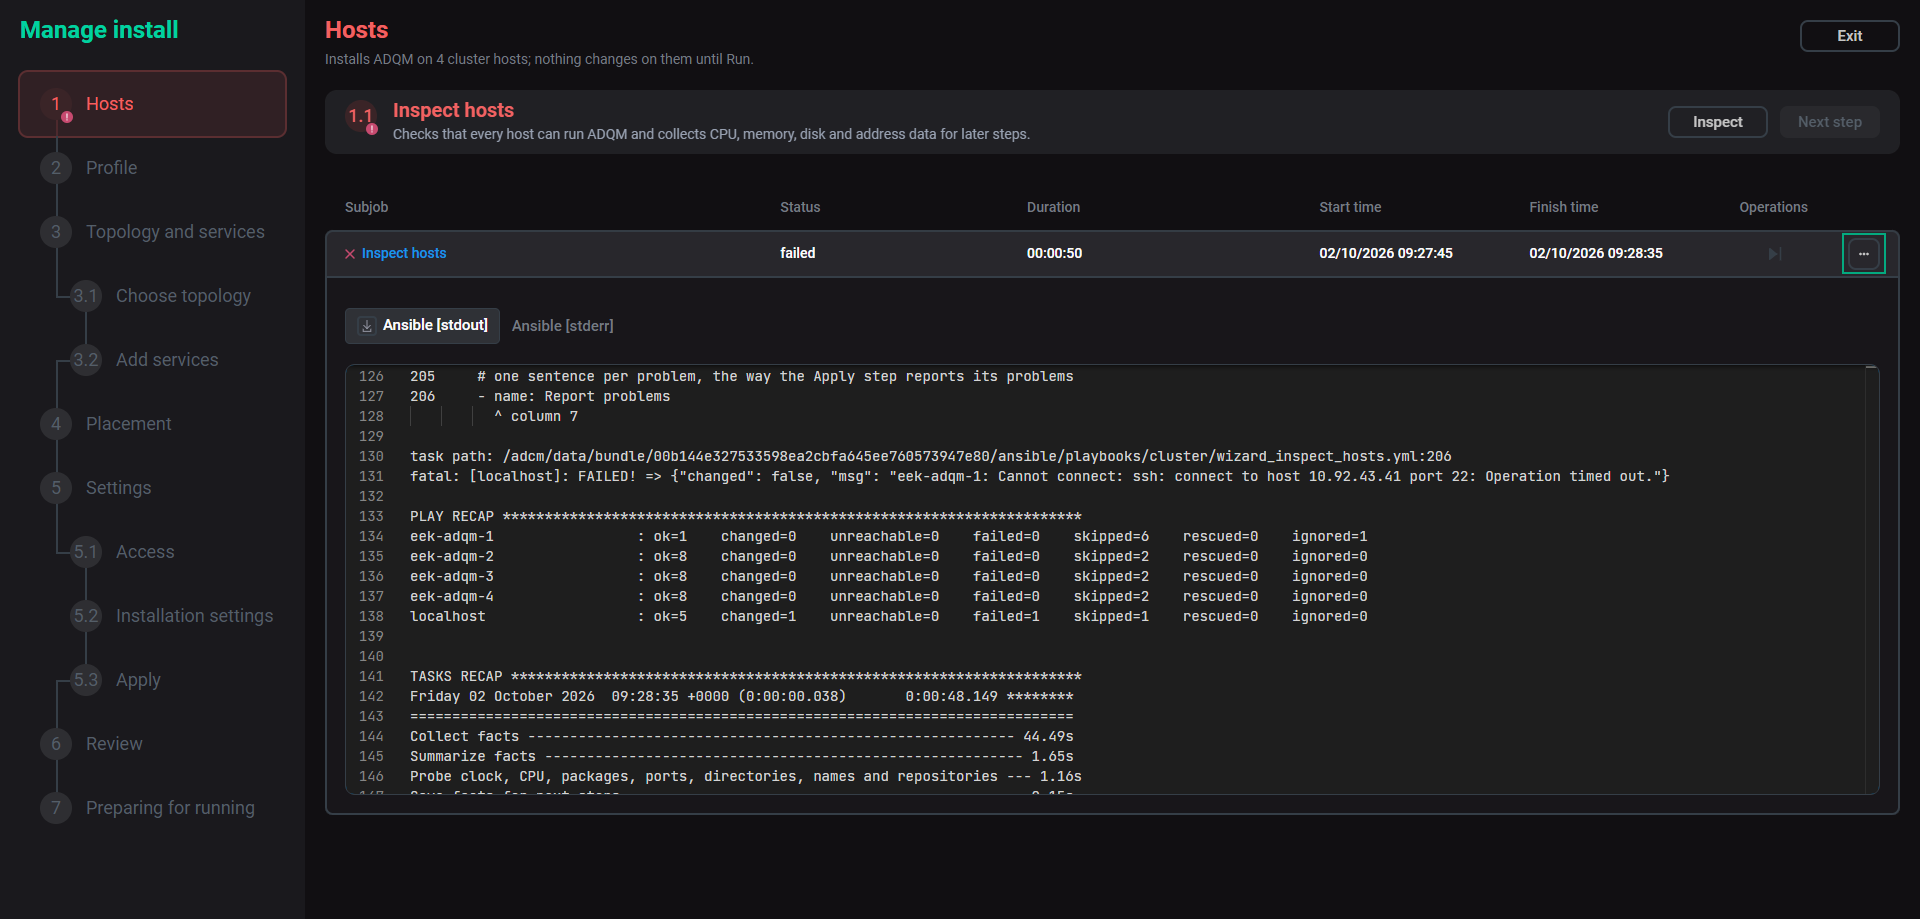
Task: Click finish time 02/10/2026 09:28:35
Action: (x=1596, y=254)
